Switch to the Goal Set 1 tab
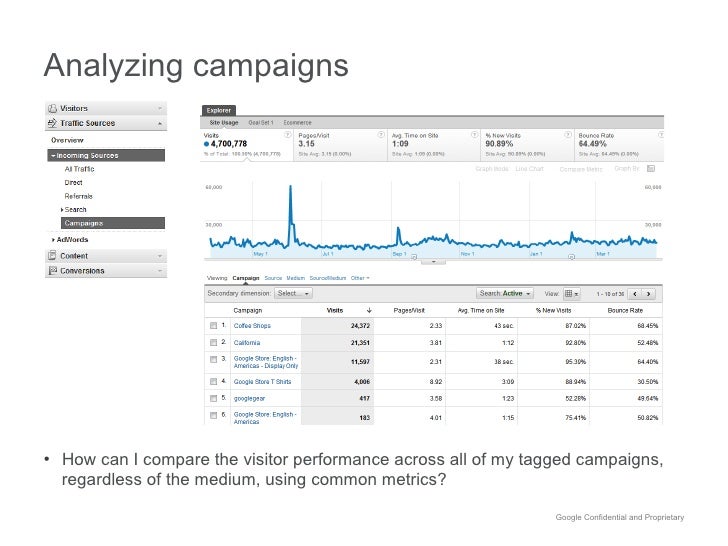This screenshot has height=546, width=728. point(260,123)
